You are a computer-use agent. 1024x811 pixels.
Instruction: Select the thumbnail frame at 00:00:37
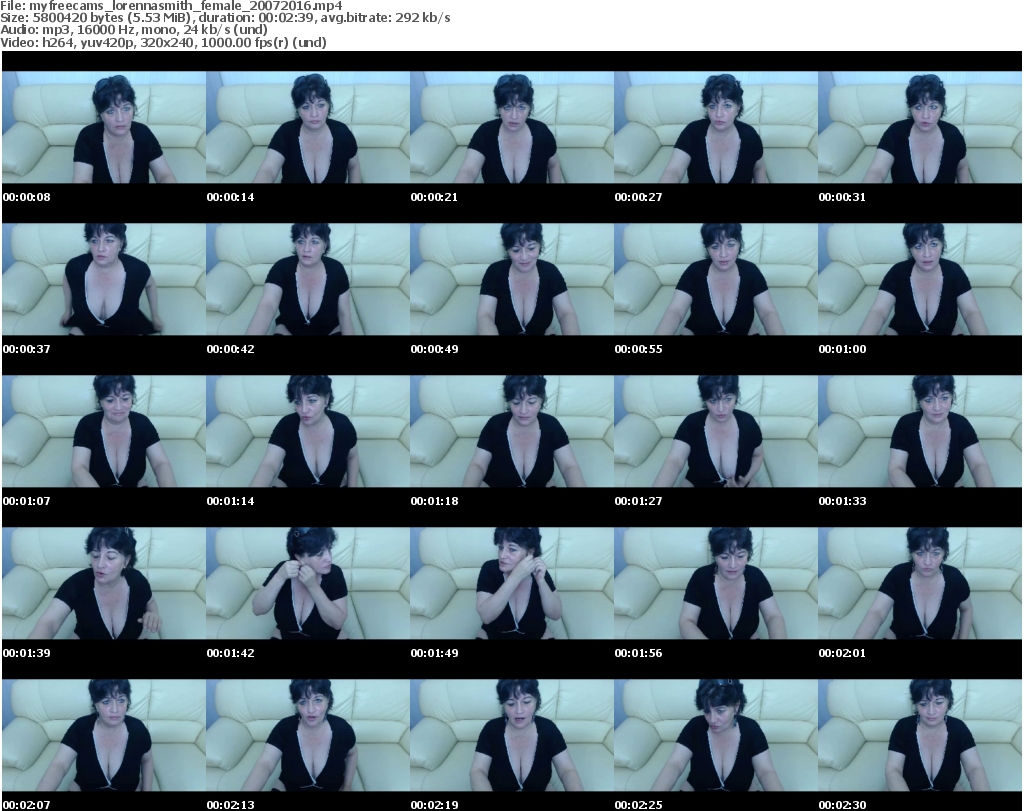[104, 279]
